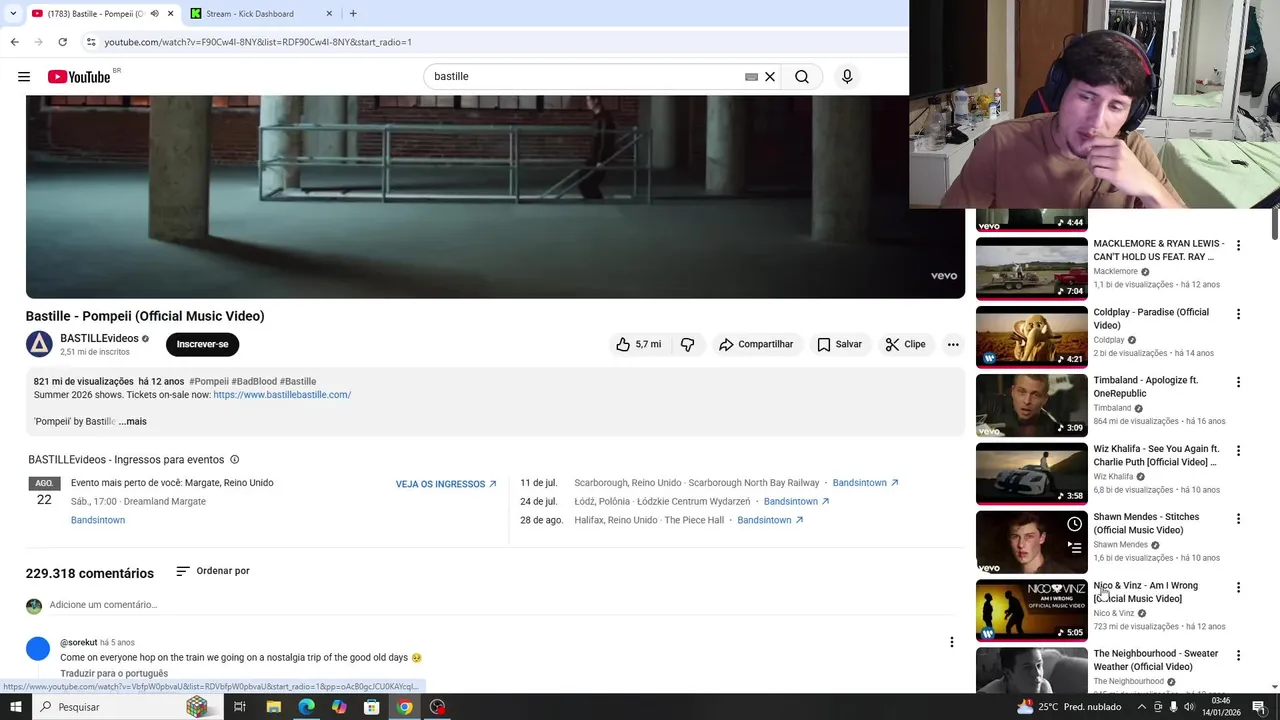Open options menu for Macklemore video
The height and width of the screenshot is (720, 1280).
click(1238, 245)
